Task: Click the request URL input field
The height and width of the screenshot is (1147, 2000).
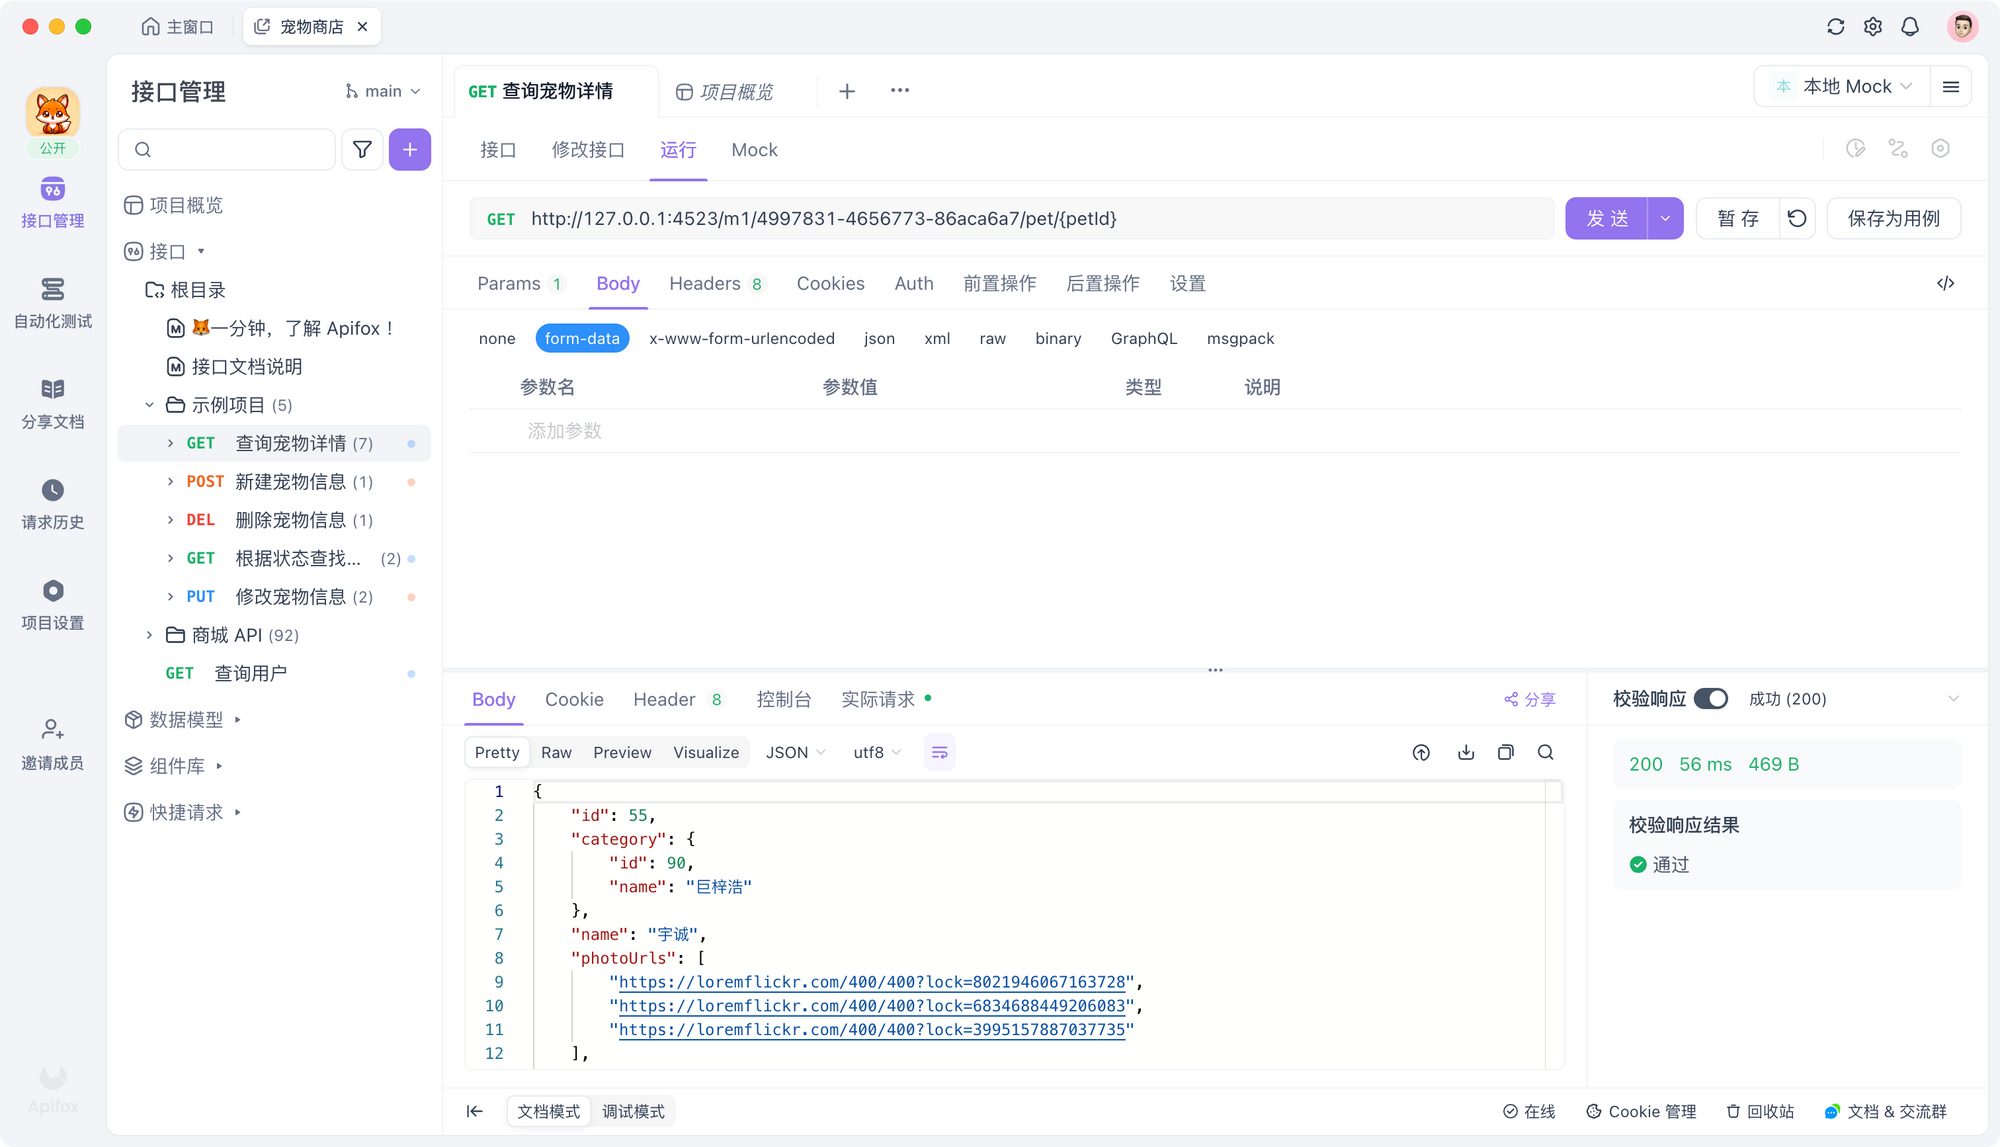Action: click(x=1000, y=218)
